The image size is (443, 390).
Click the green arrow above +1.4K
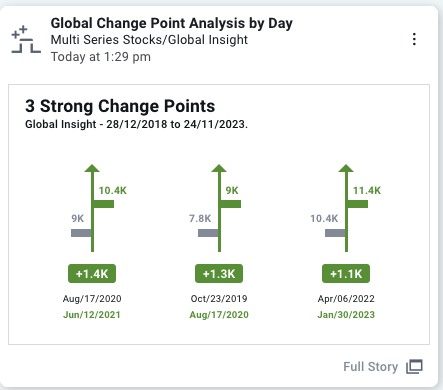[x=92, y=208]
